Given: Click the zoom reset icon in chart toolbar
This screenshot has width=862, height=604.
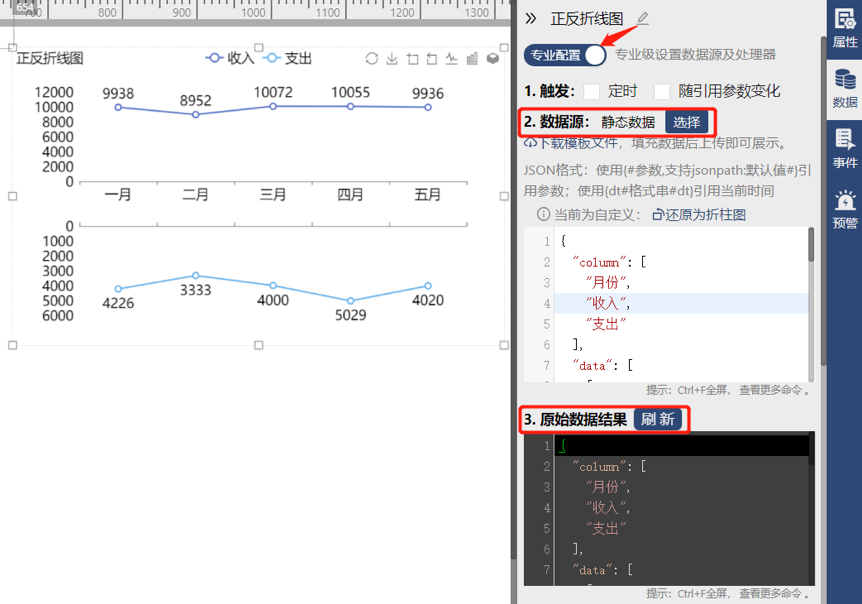Looking at the screenshot, I should (x=432, y=59).
